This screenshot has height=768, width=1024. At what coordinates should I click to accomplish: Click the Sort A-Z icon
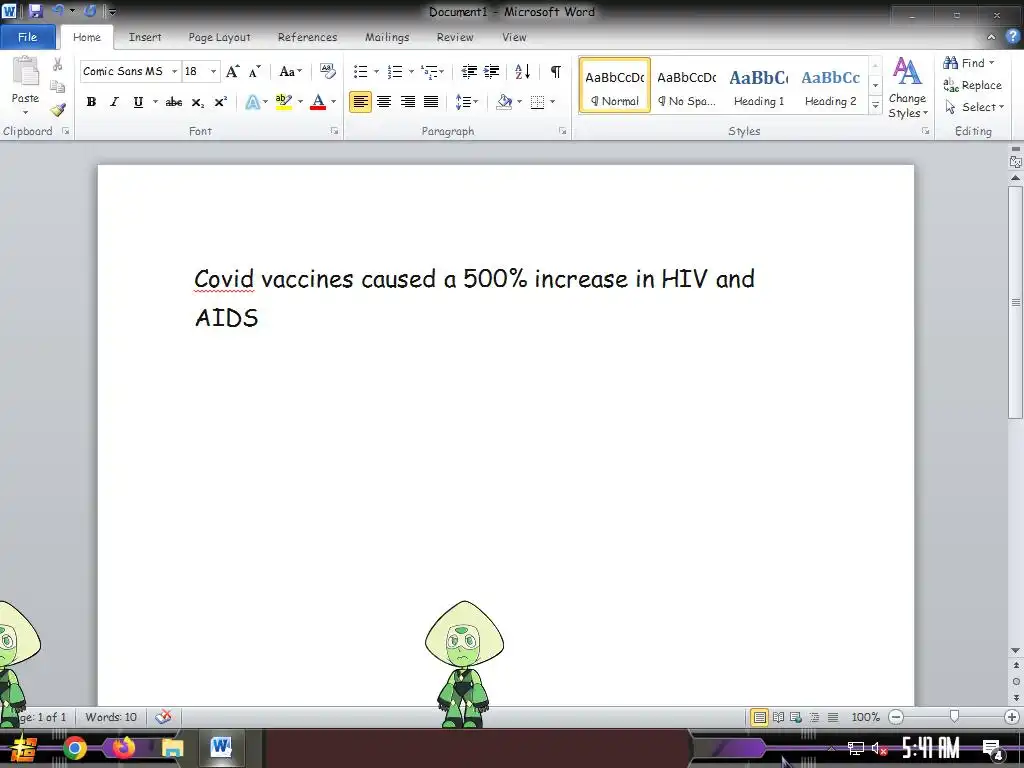tap(522, 71)
